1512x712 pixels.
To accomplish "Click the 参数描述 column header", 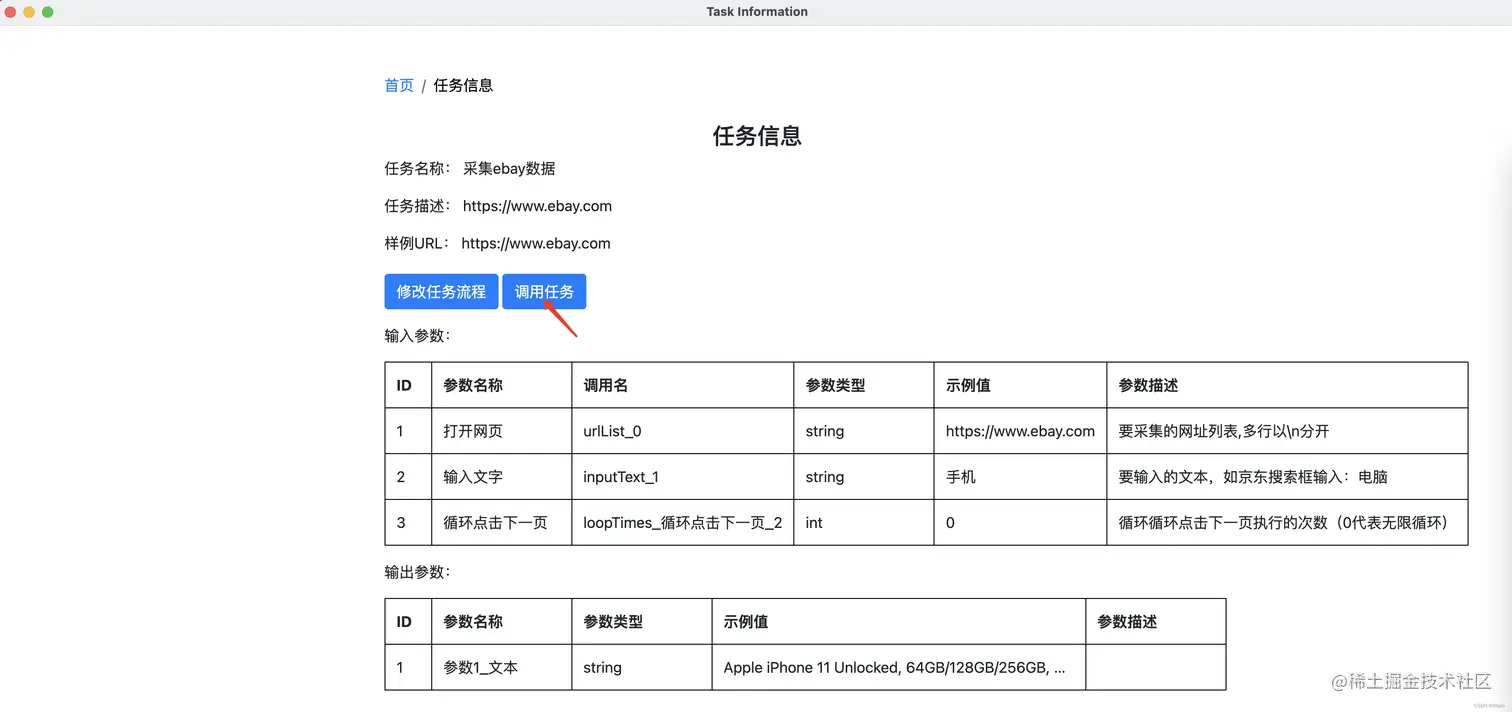I will click(1140, 385).
